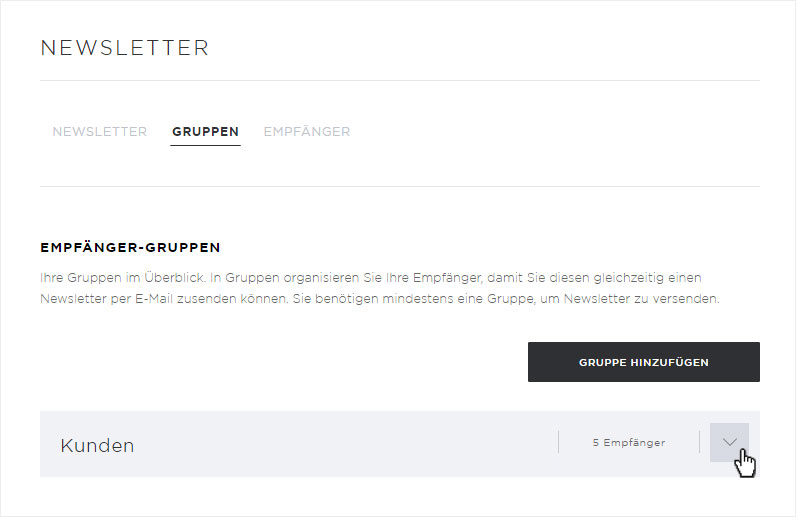Click the underline beneath the Gruppen tab
The width and height of the screenshot is (796, 517).
[x=205, y=145]
